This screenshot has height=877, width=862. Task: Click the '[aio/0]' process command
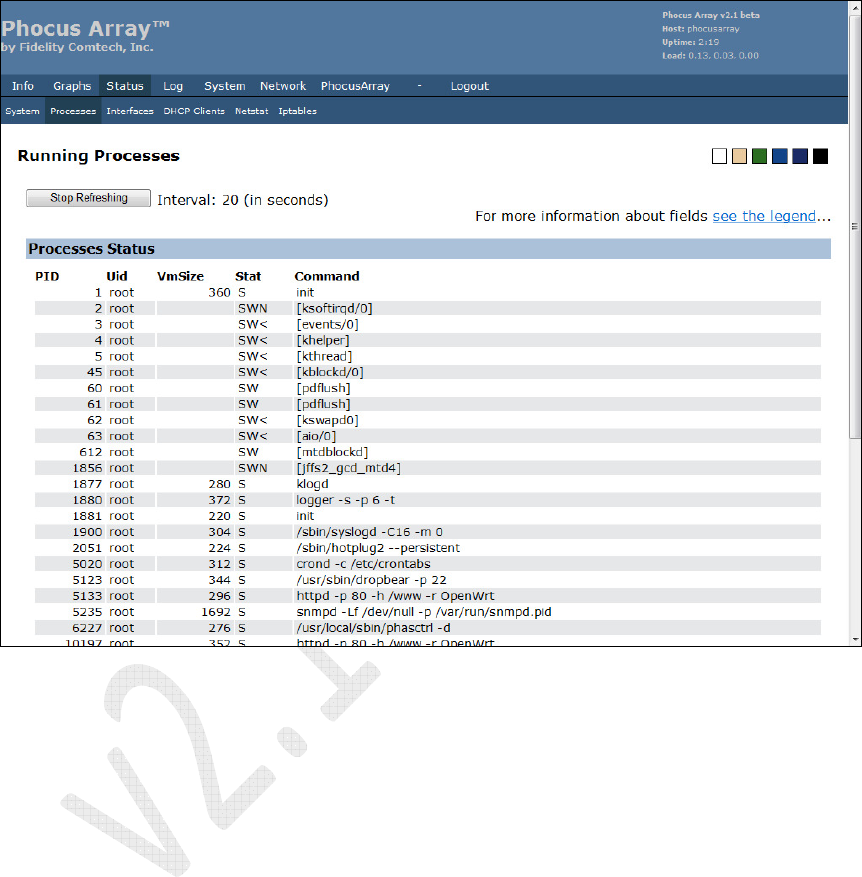tap(316, 436)
